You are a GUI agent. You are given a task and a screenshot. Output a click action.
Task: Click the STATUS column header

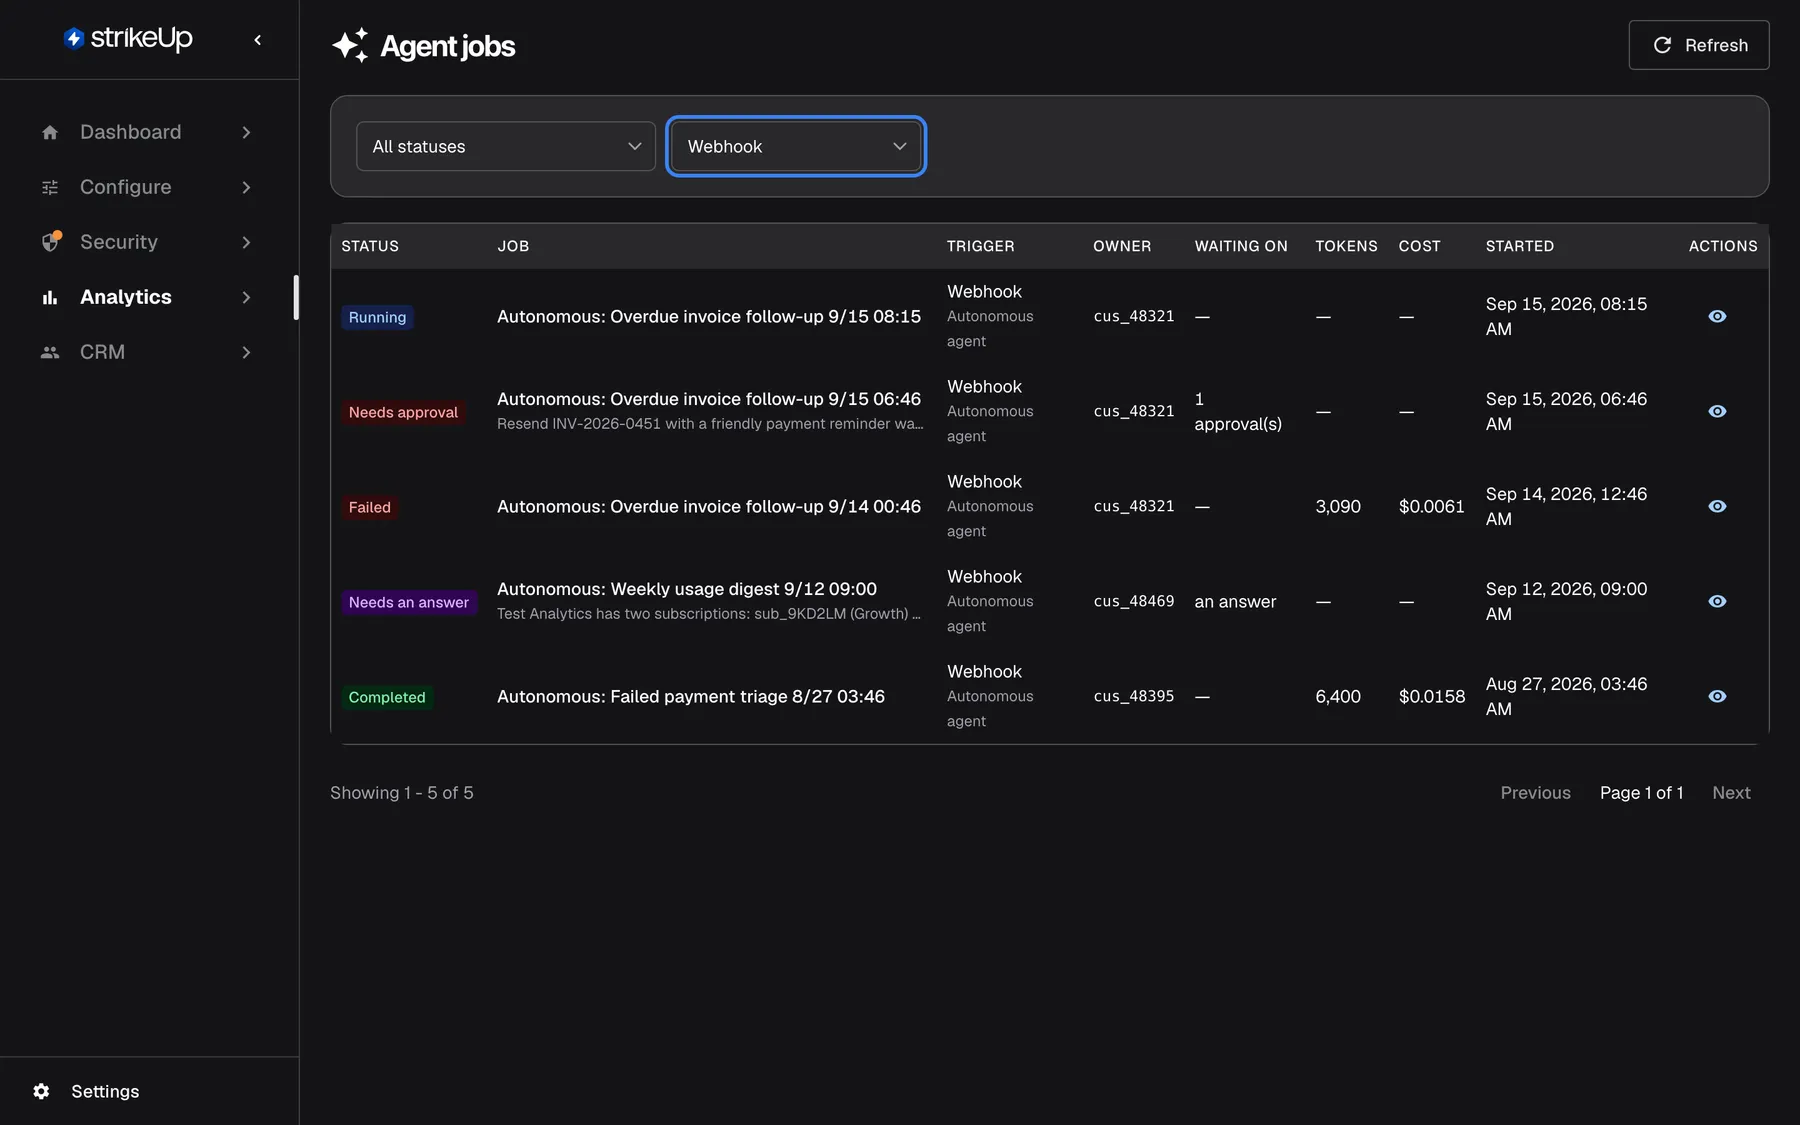point(370,246)
